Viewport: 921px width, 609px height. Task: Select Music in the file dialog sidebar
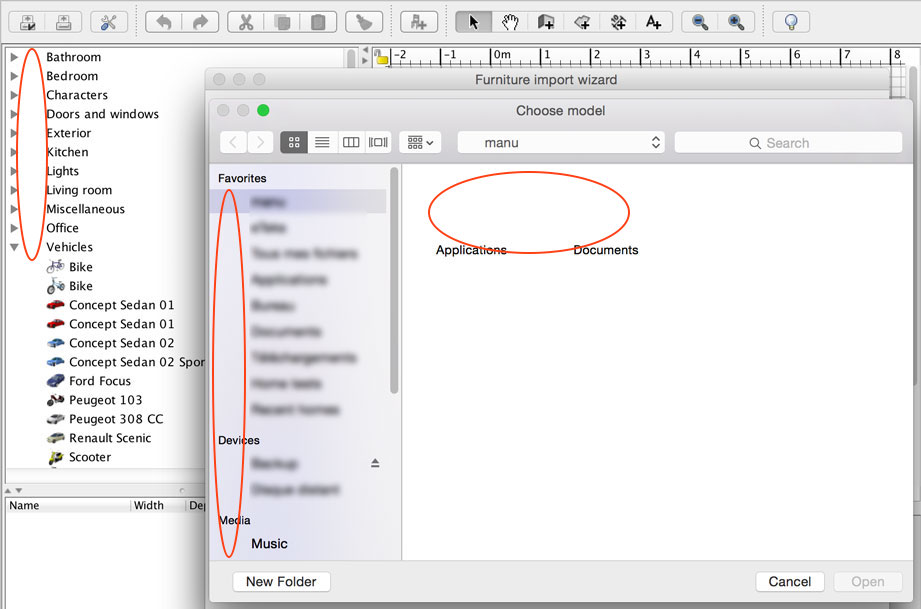270,543
